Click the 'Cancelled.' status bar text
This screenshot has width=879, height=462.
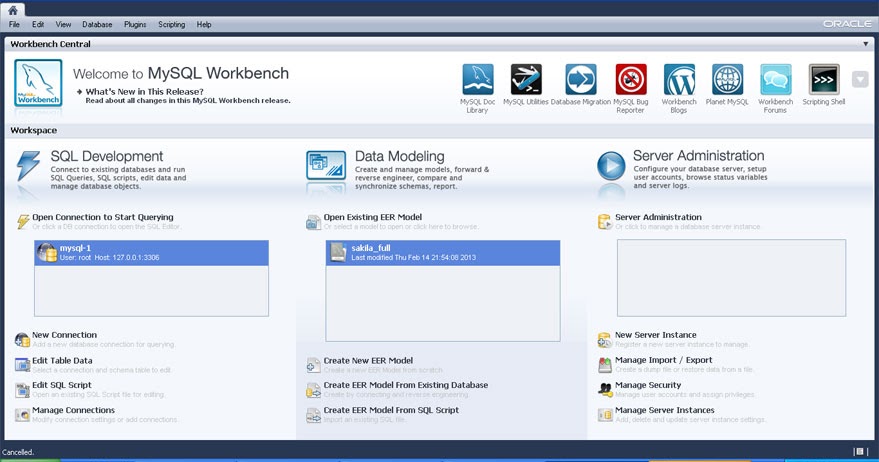coord(18,452)
